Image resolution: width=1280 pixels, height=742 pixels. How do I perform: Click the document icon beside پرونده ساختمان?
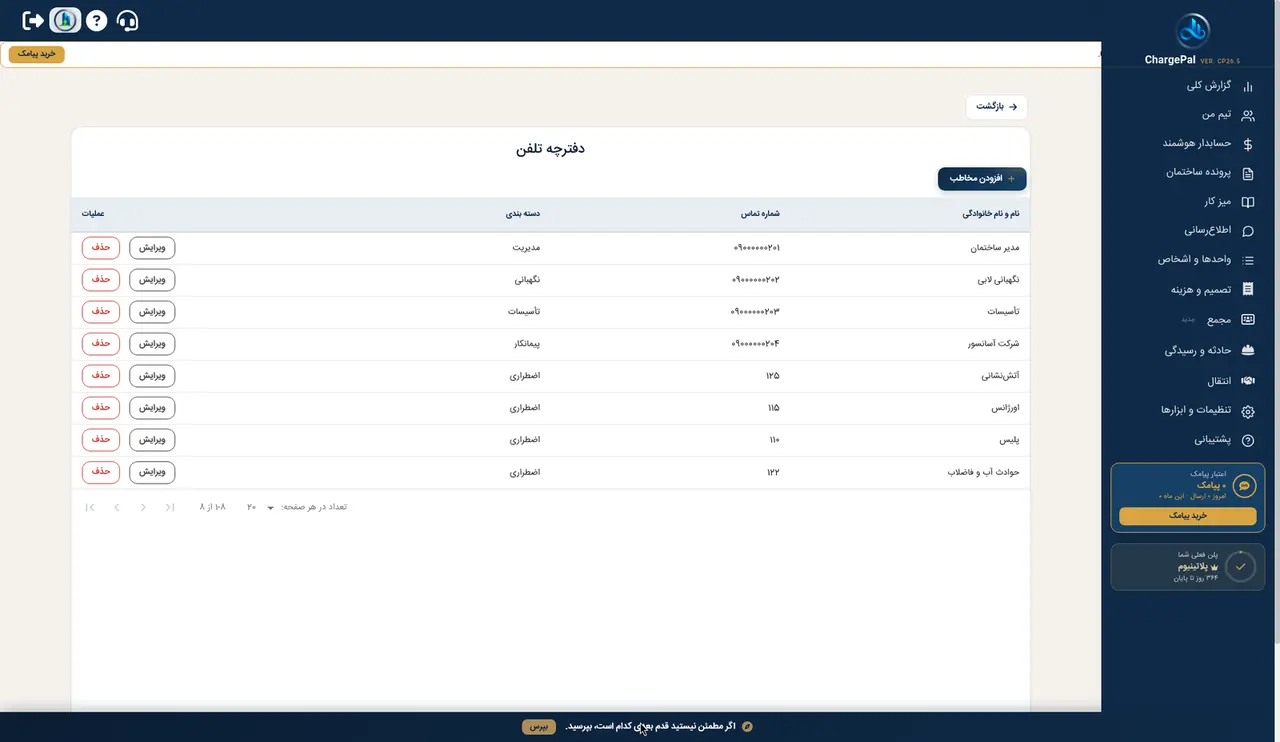tap(1247, 173)
